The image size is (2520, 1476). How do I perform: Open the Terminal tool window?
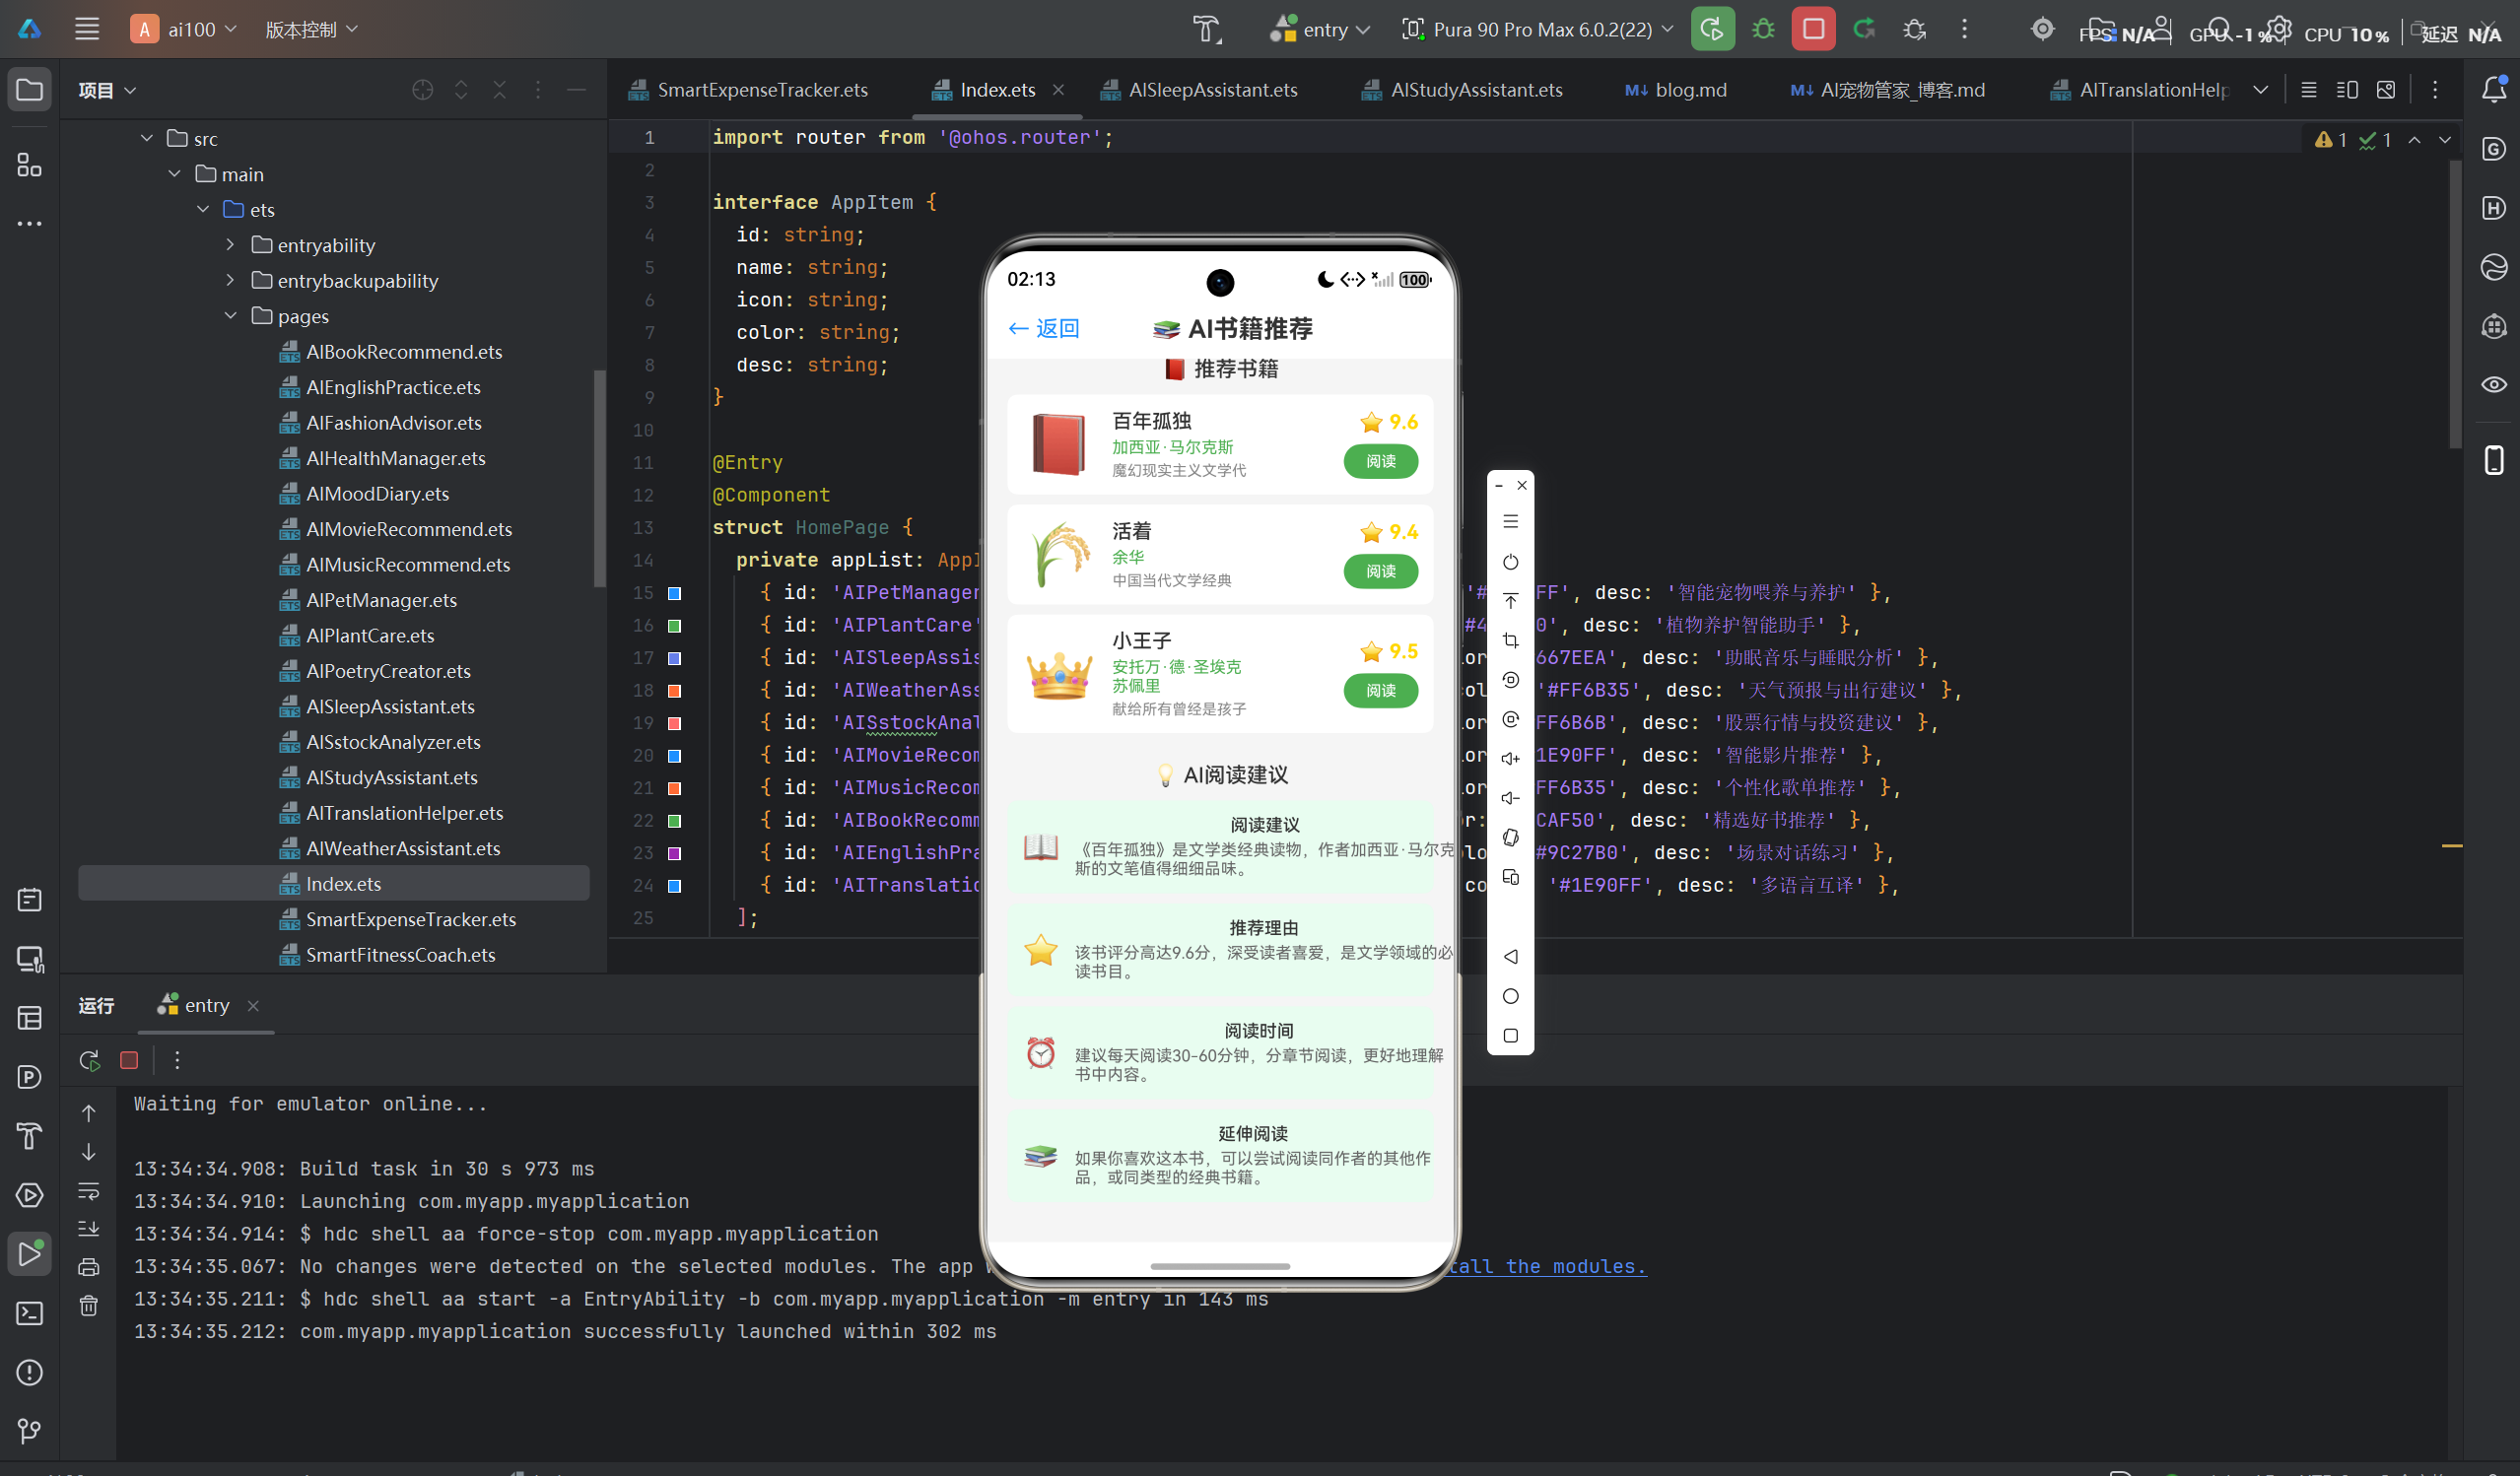click(x=30, y=1313)
